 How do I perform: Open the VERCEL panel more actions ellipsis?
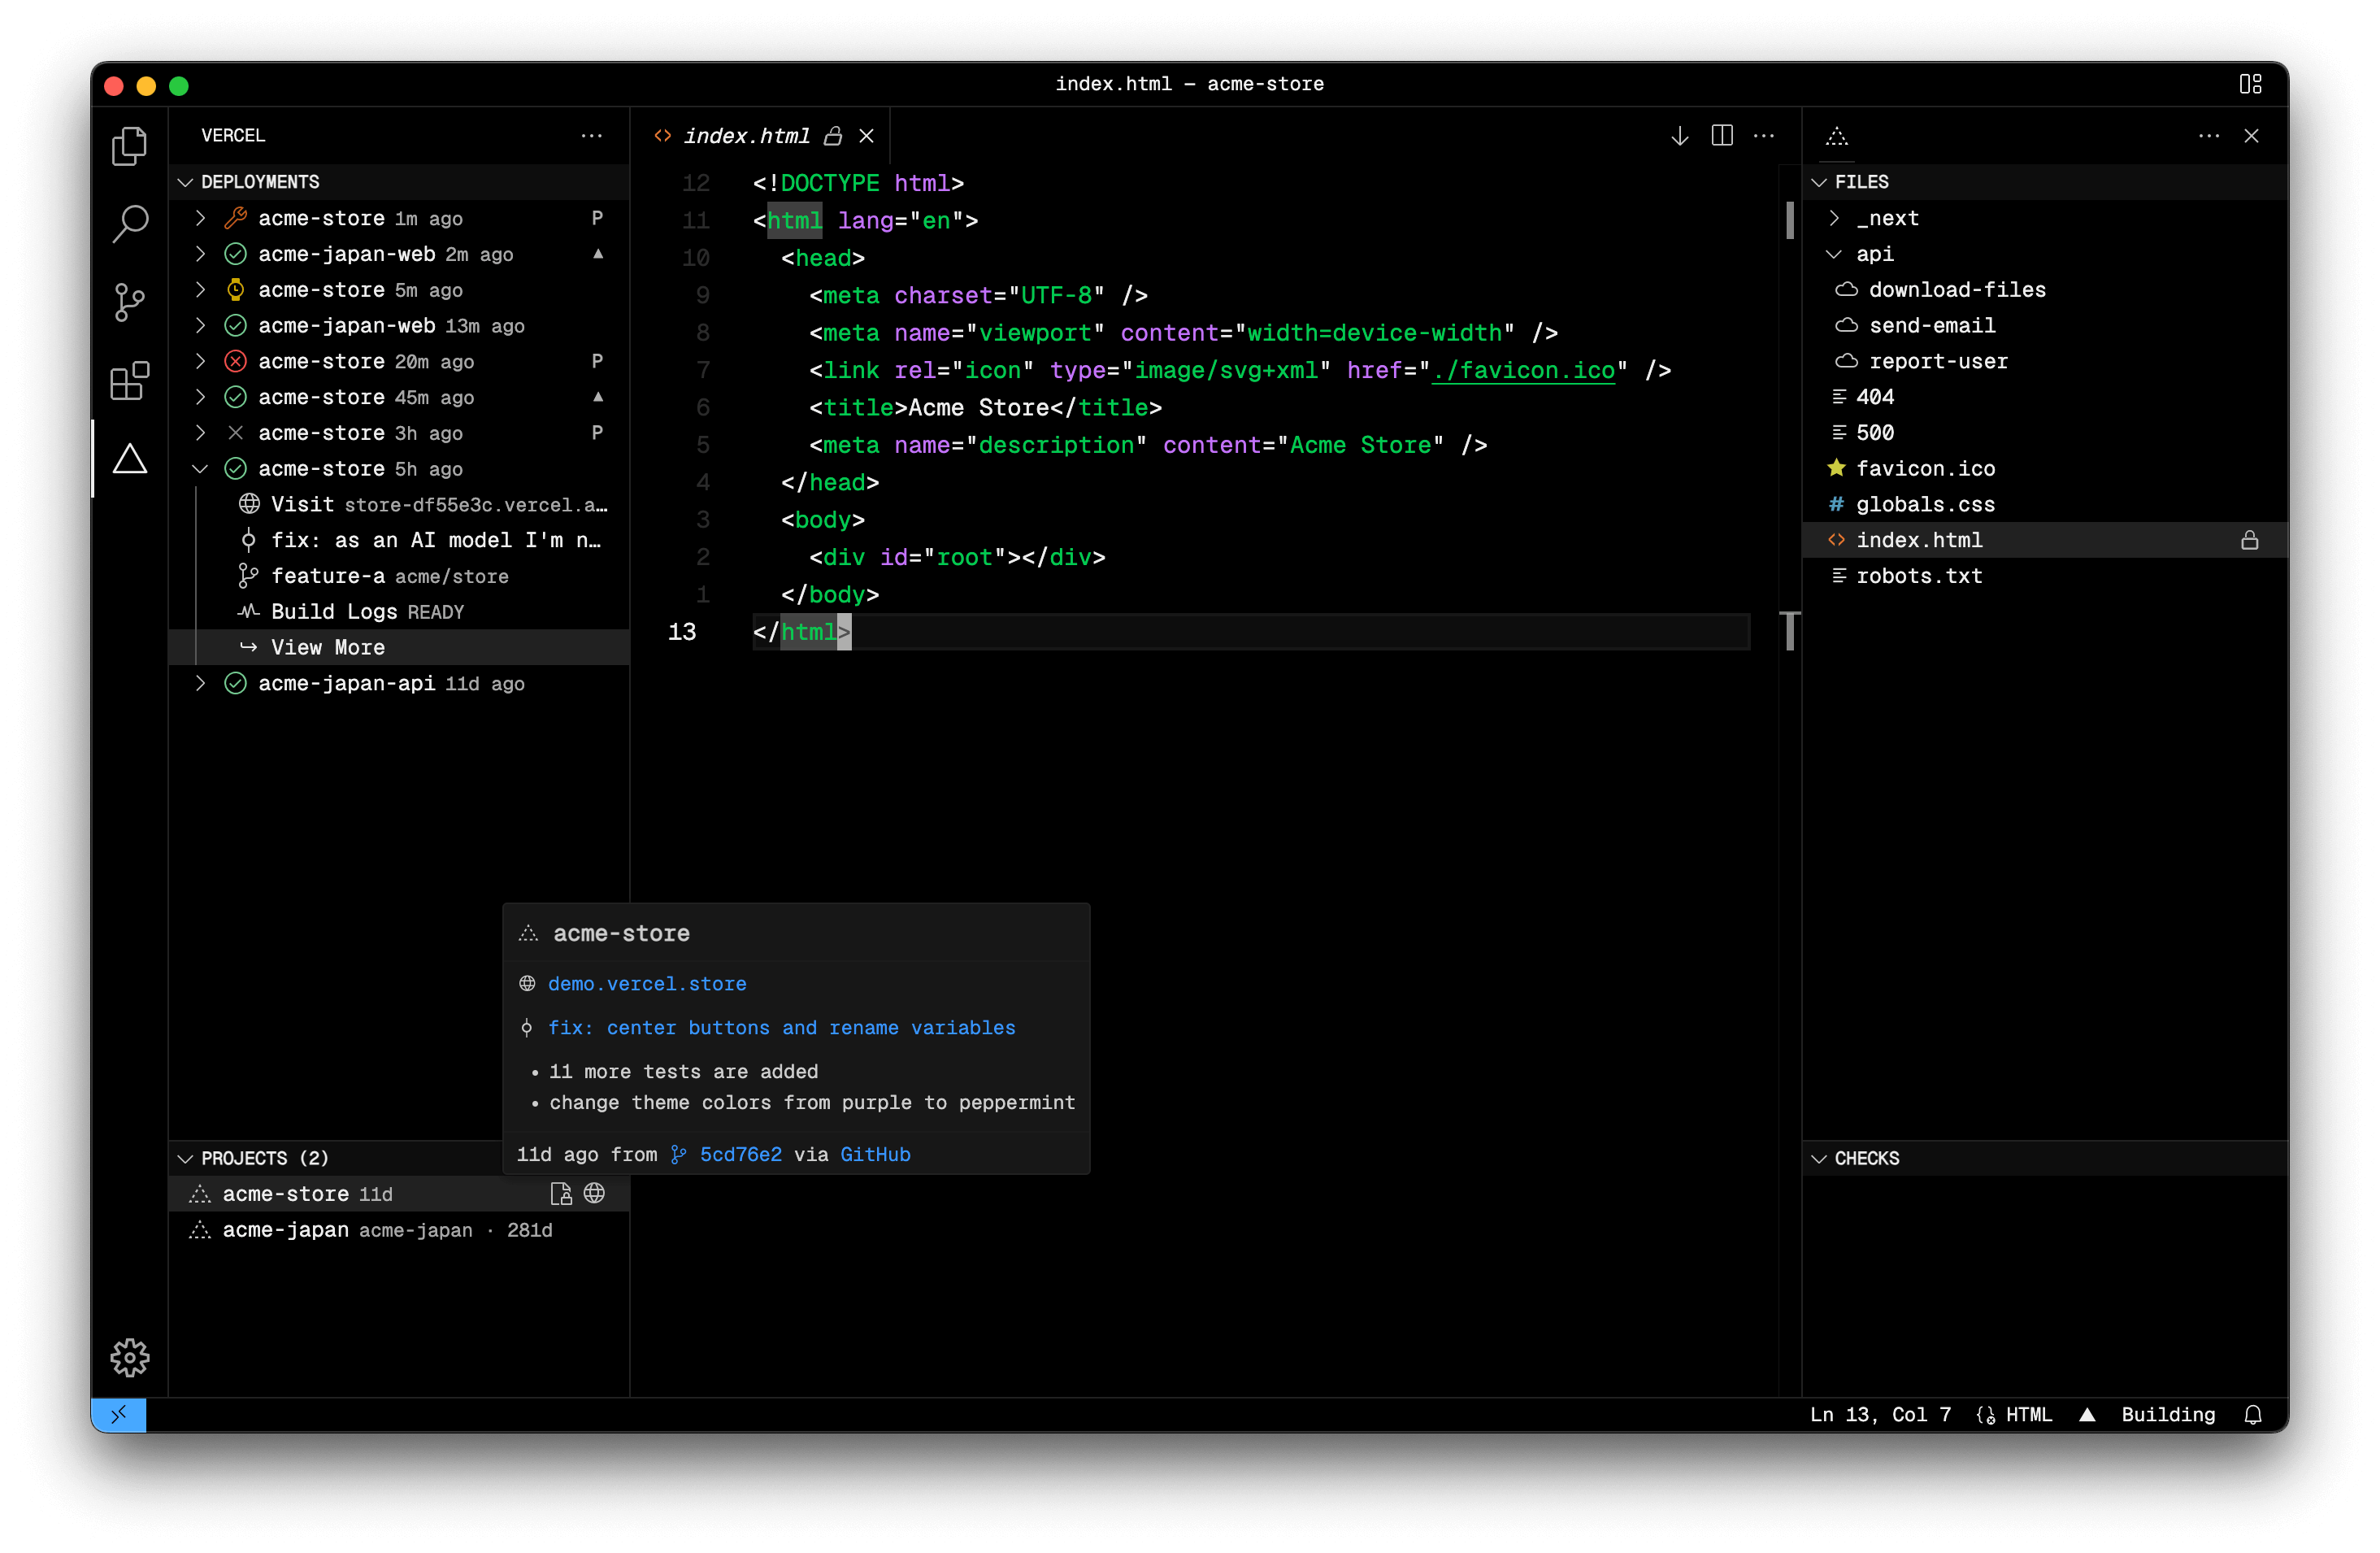592,135
